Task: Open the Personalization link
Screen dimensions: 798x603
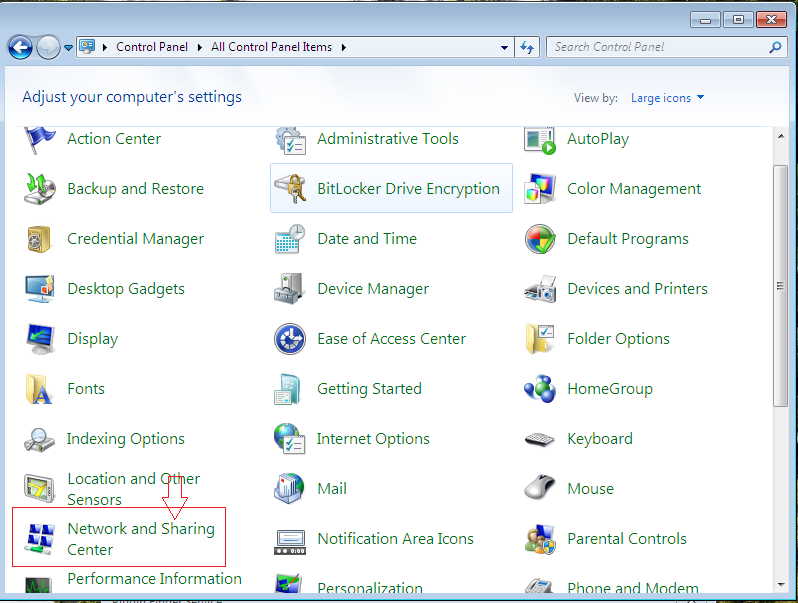Action: point(370,588)
